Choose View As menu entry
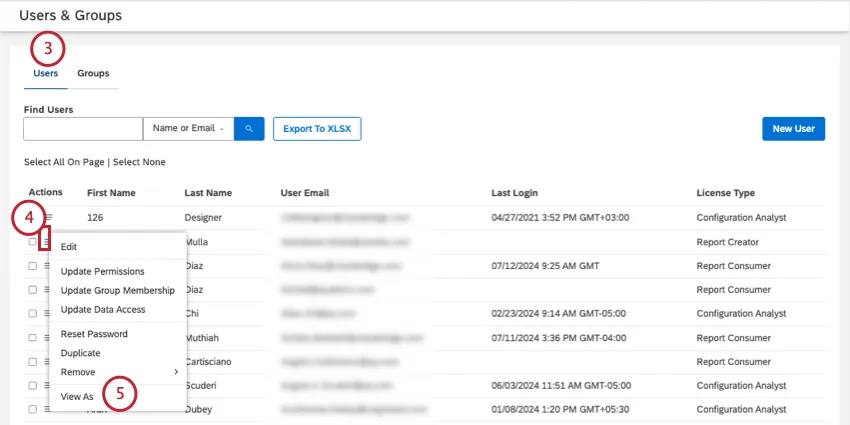 (x=77, y=396)
